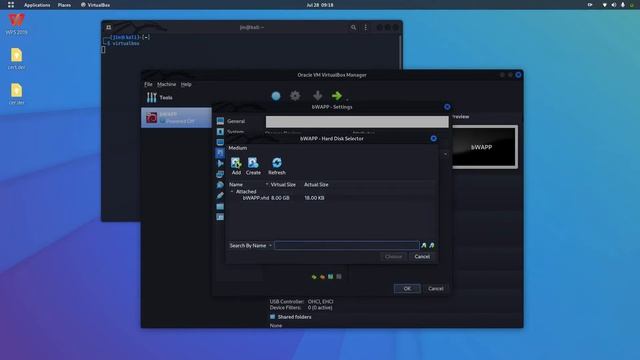This screenshot has width=640, height=360.
Task: Click the Actual Size column header
Action: coord(316,184)
